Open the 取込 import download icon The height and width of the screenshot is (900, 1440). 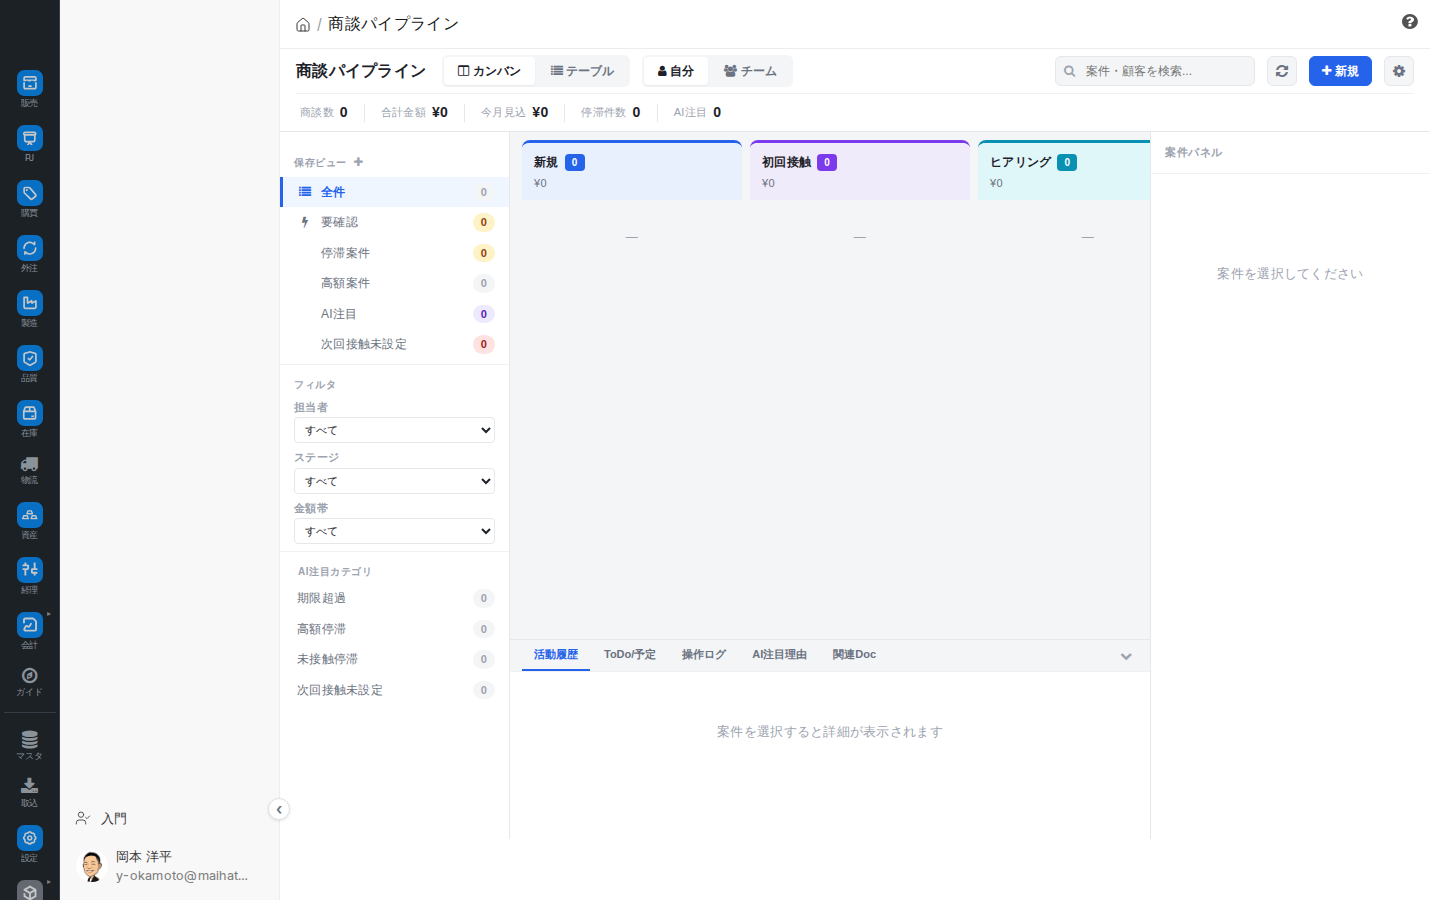pyautogui.click(x=30, y=786)
